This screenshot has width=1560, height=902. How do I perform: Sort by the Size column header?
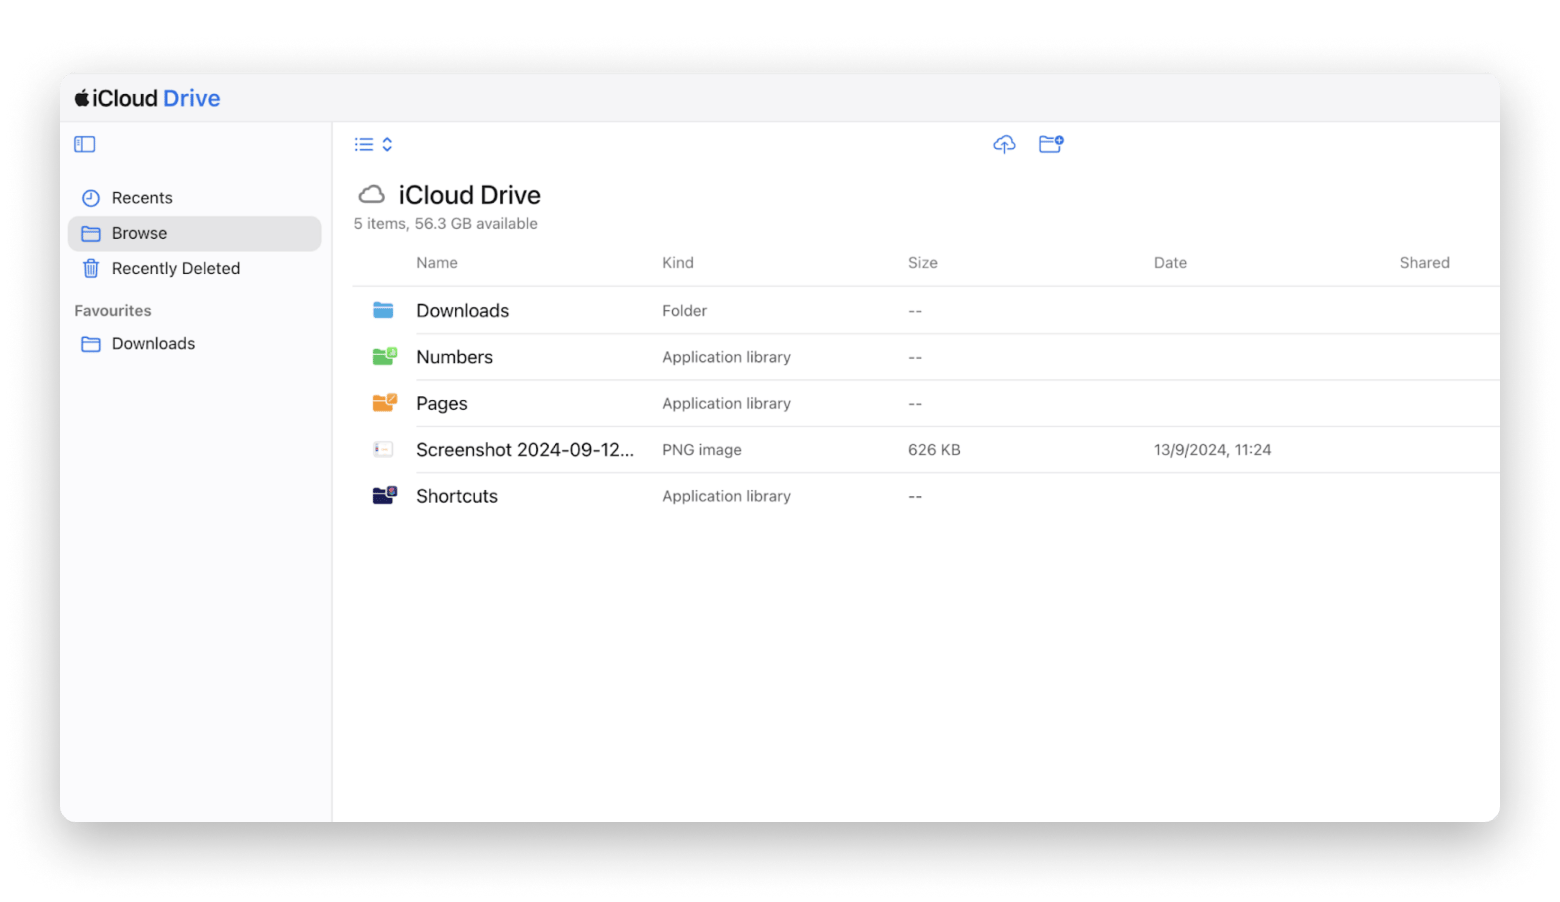(x=923, y=263)
